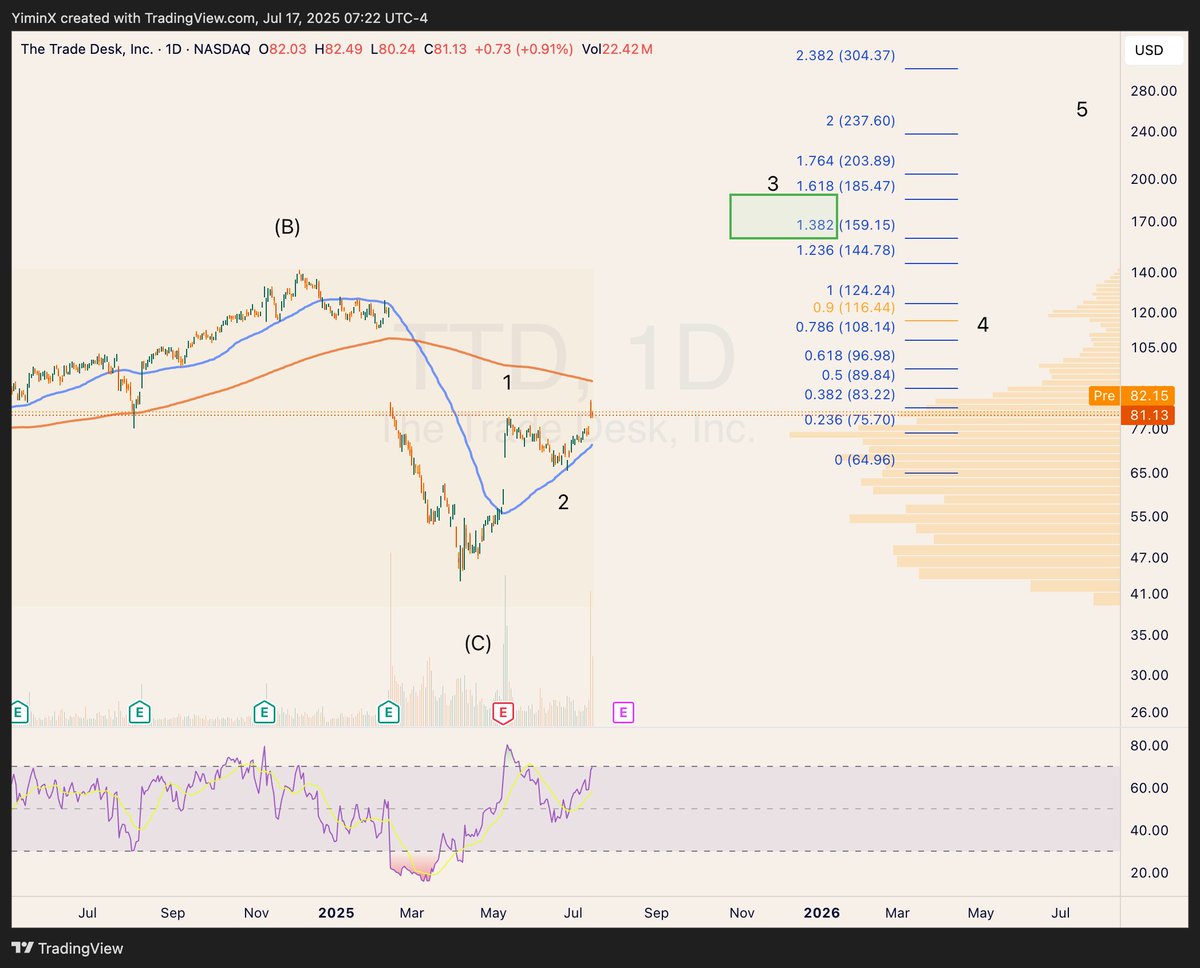This screenshot has width=1200, height=968.
Task: Select the 0.618 (96.98) Fibonacci level
Action: coord(850,355)
